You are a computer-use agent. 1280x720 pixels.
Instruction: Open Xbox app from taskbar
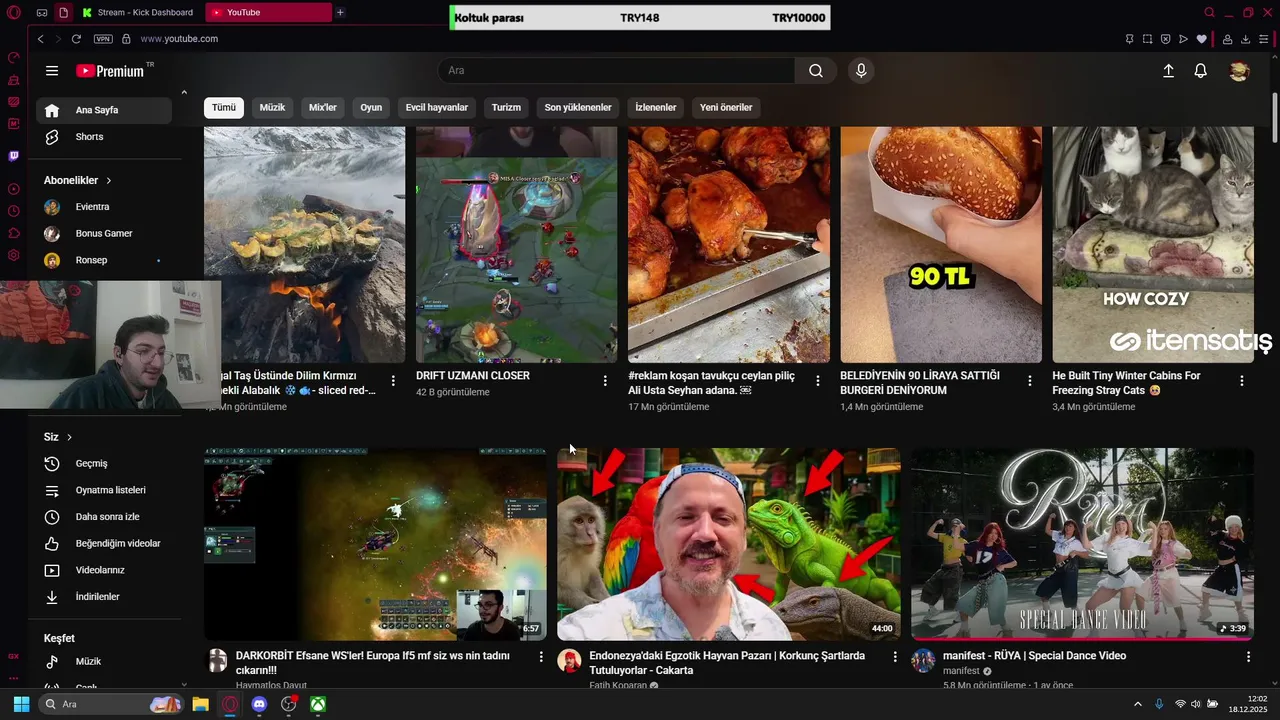317,704
